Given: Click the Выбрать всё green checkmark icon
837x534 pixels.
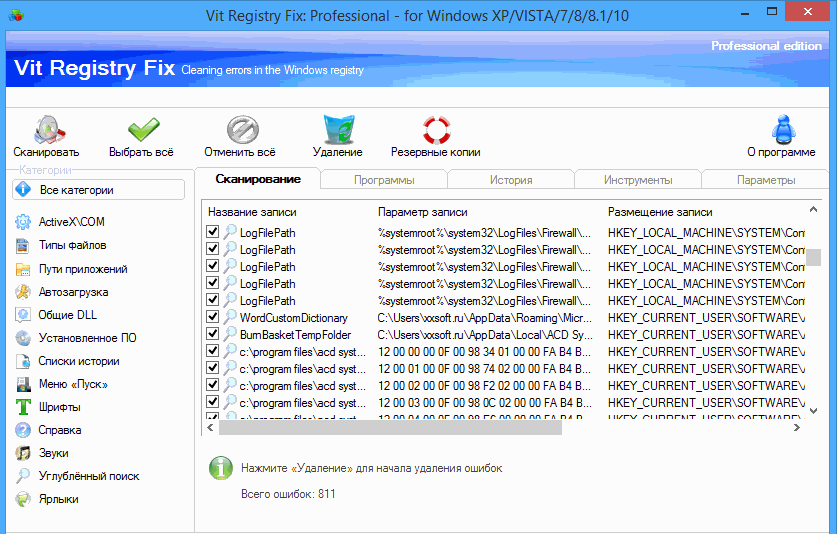Looking at the screenshot, I should point(143,130).
